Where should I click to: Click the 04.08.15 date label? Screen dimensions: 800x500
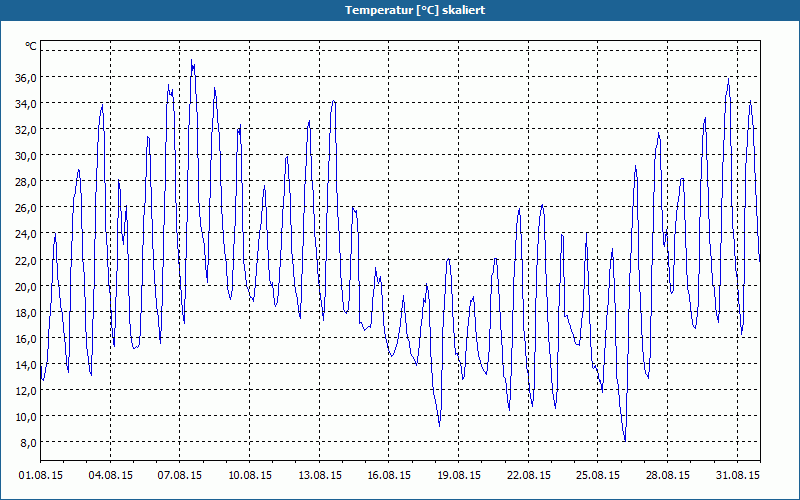coord(111,475)
